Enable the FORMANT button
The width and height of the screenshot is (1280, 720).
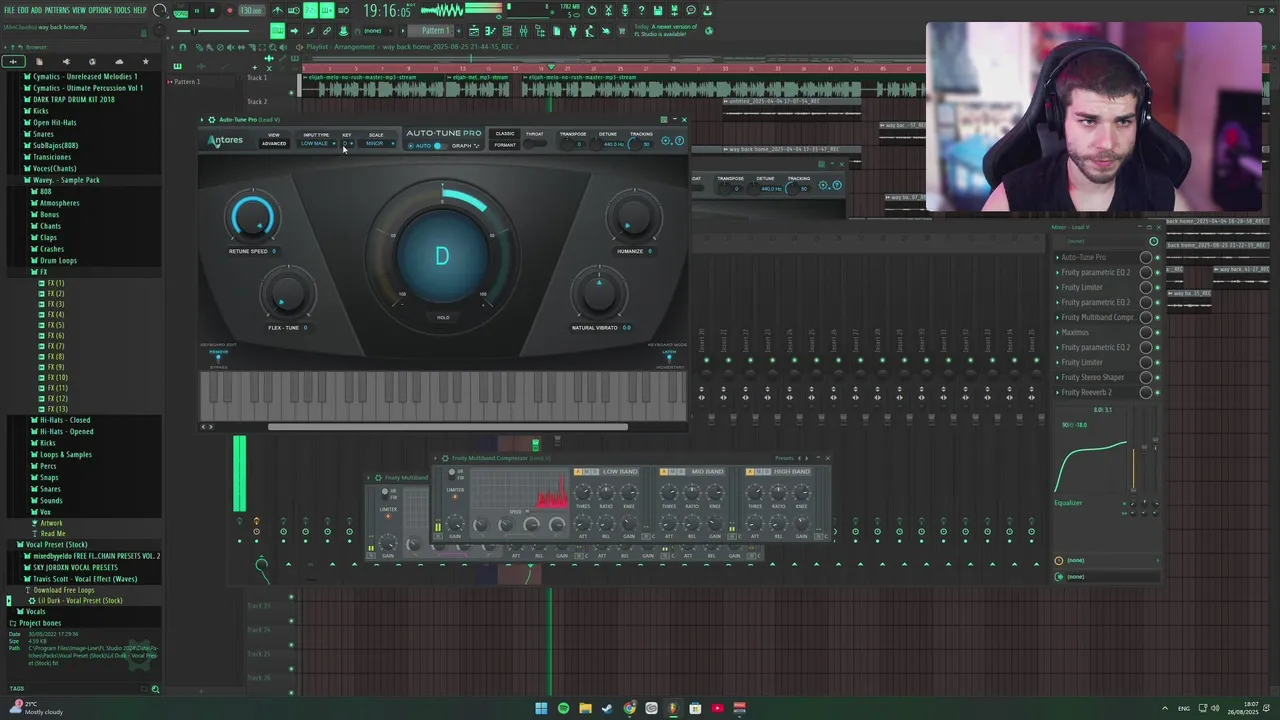coord(505,146)
